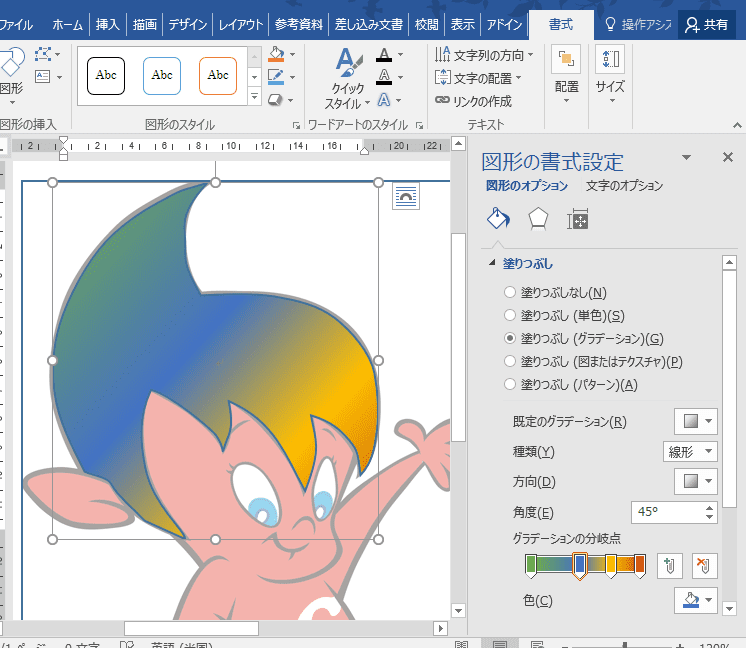Close the 図形の書式設定 pane
This screenshot has height=648, width=746.
coord(727,157)
